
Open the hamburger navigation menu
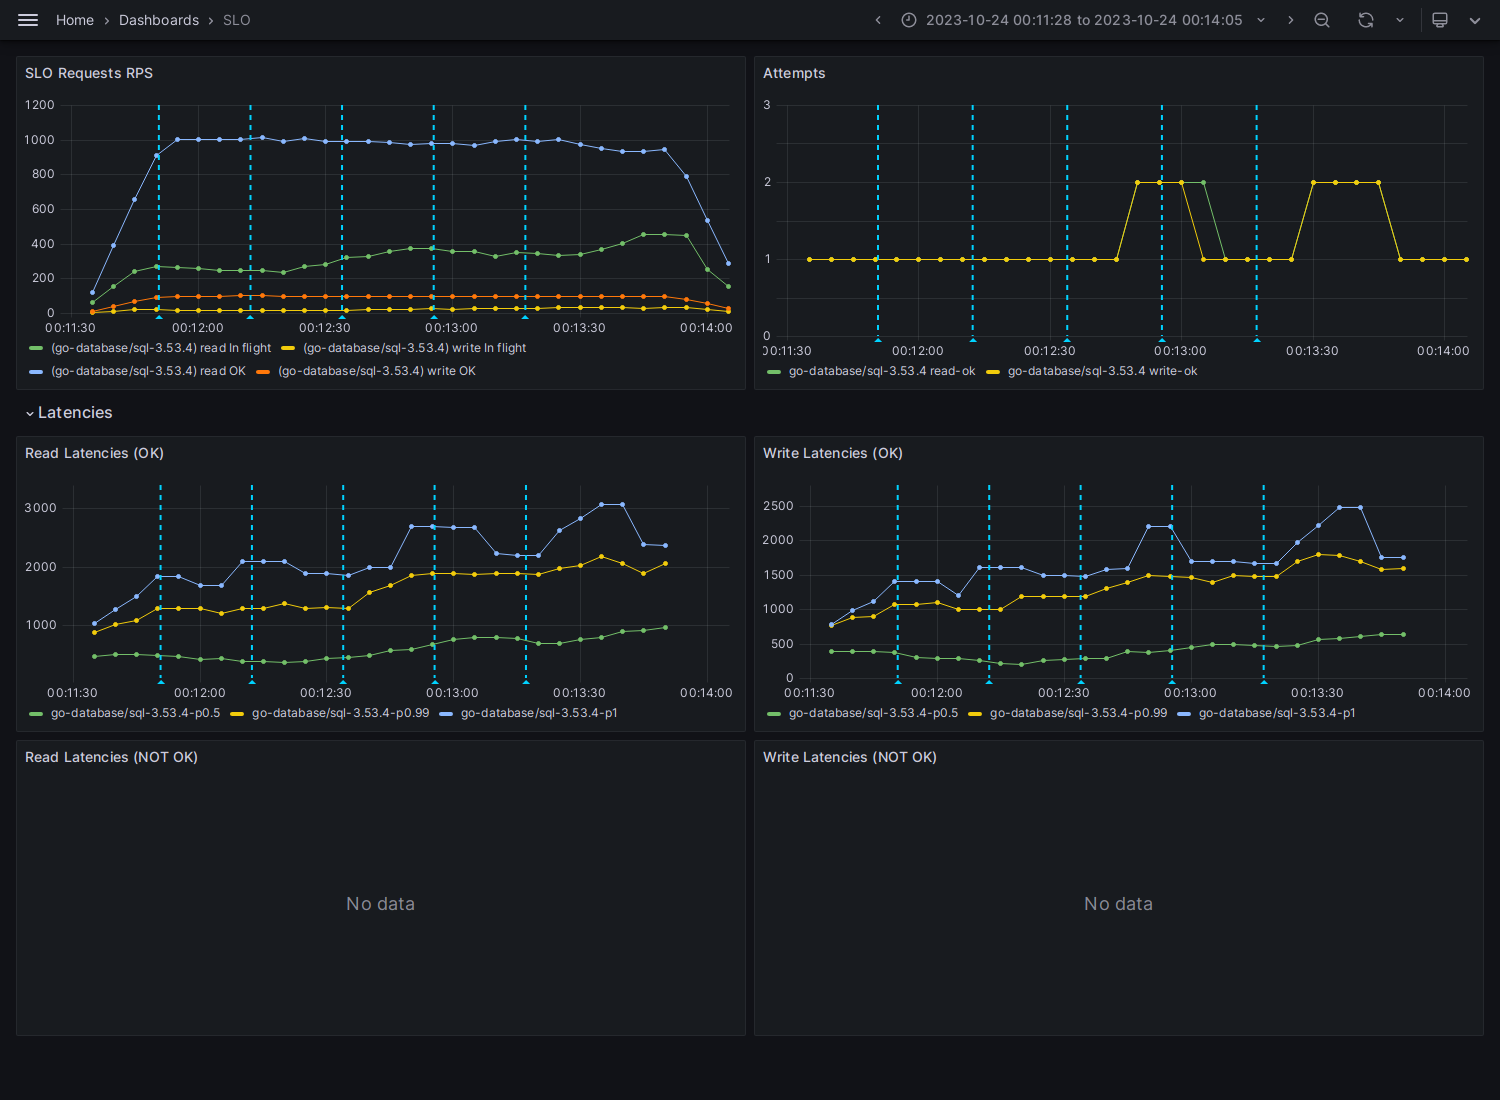pos(28,20)
